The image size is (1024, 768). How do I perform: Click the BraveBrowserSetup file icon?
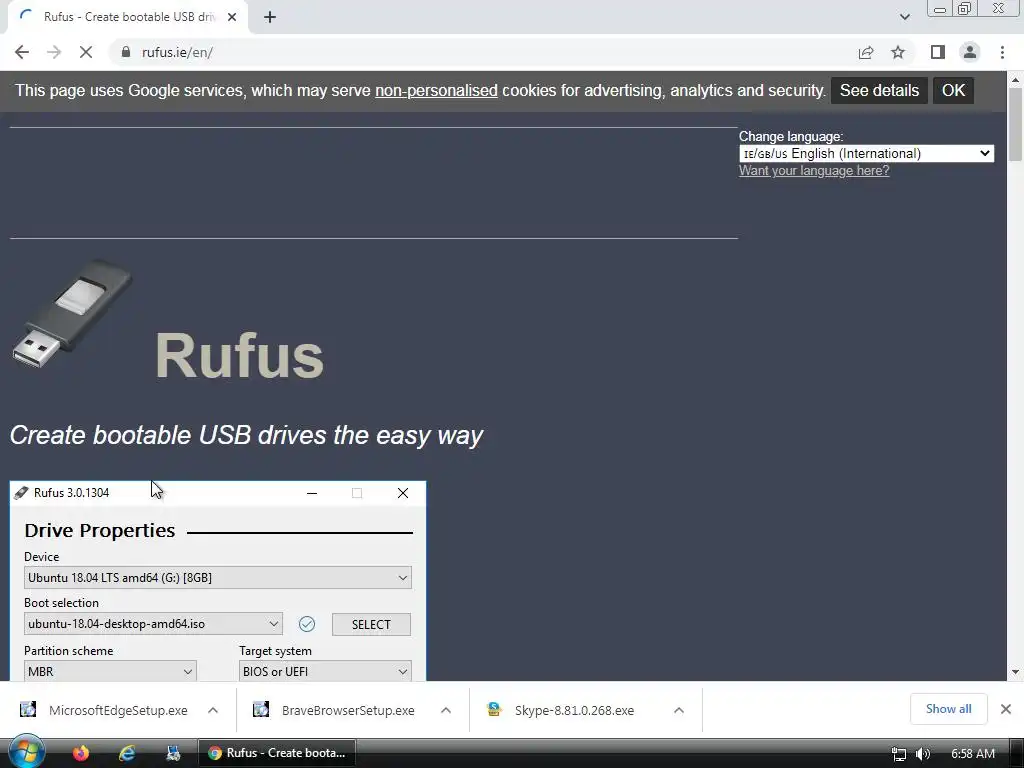click(x=261, y=709)
